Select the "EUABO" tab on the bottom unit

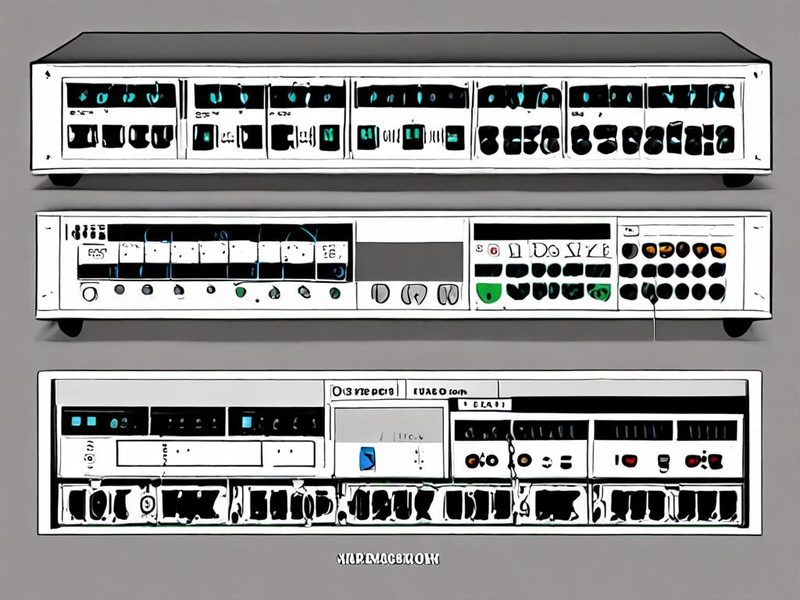coord(439,392)
